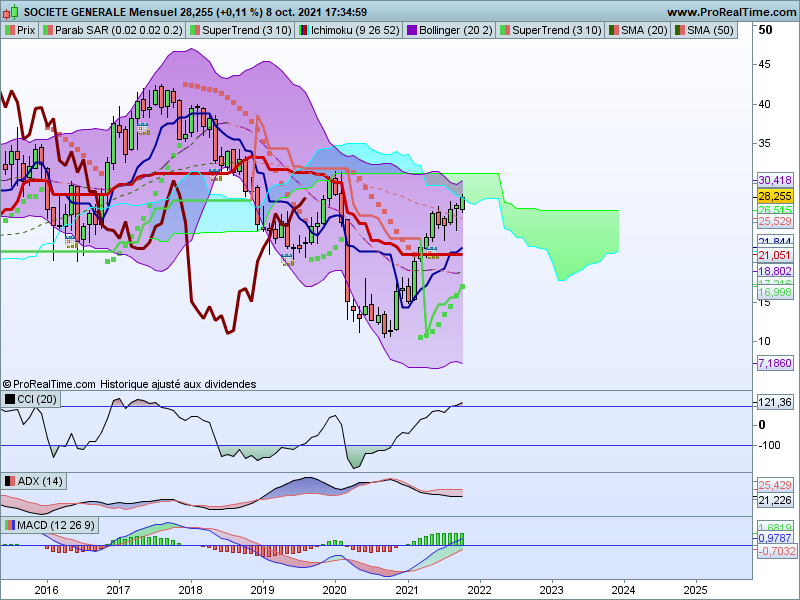Screen dimensions: 800x600
Task: Click the 45 value on price axis
Action: click(764, 64)
